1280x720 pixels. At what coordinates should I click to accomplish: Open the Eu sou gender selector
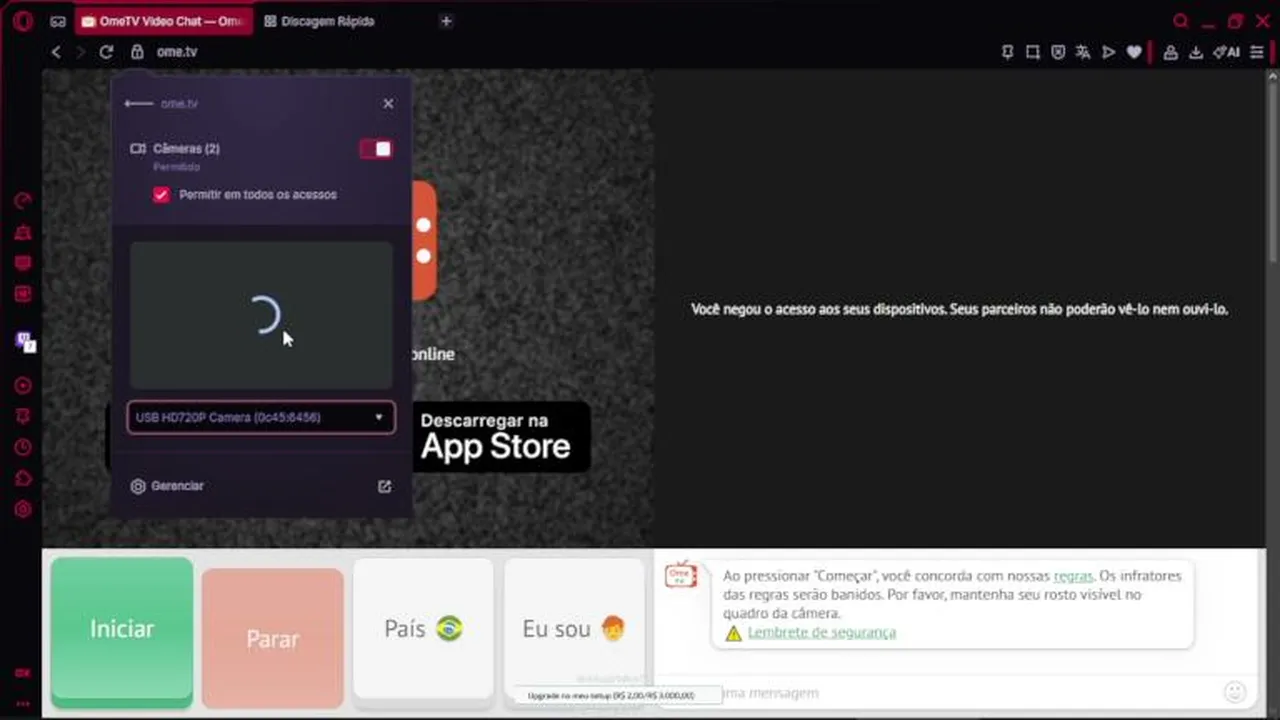click(x=574, y=629)
